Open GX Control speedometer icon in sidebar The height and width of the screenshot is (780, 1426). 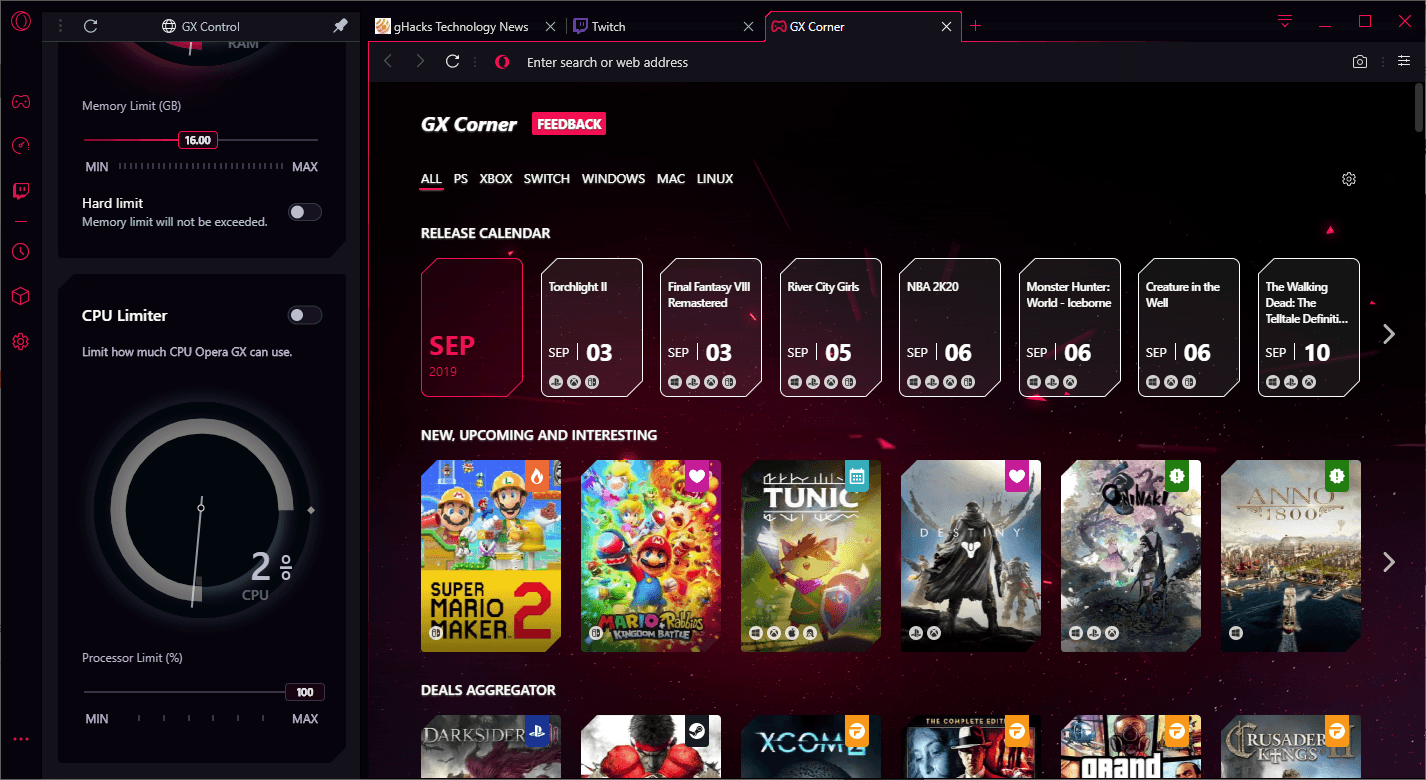pyautogui.click(x=21, y=146)
